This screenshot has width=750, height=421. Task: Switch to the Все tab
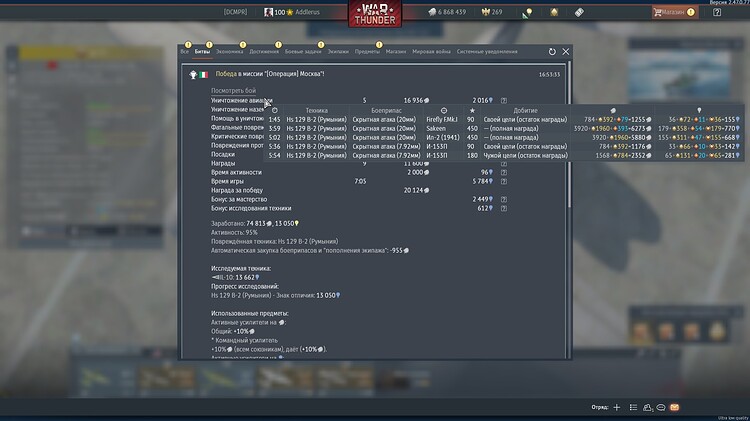(x=185, y=52)
